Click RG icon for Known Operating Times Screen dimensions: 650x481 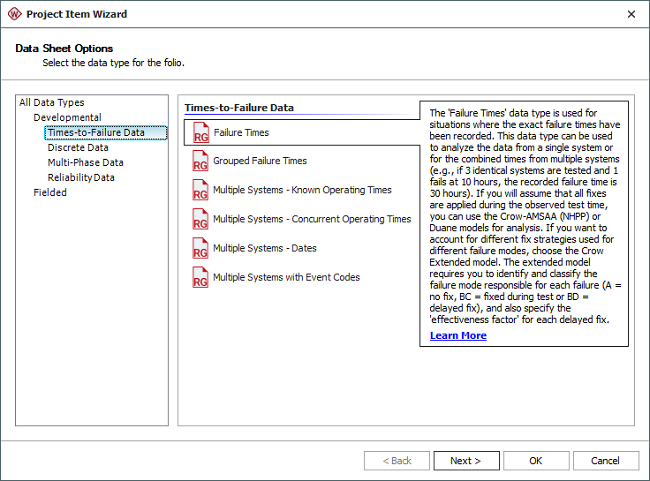pyautogui.click(x=198, y=190)
